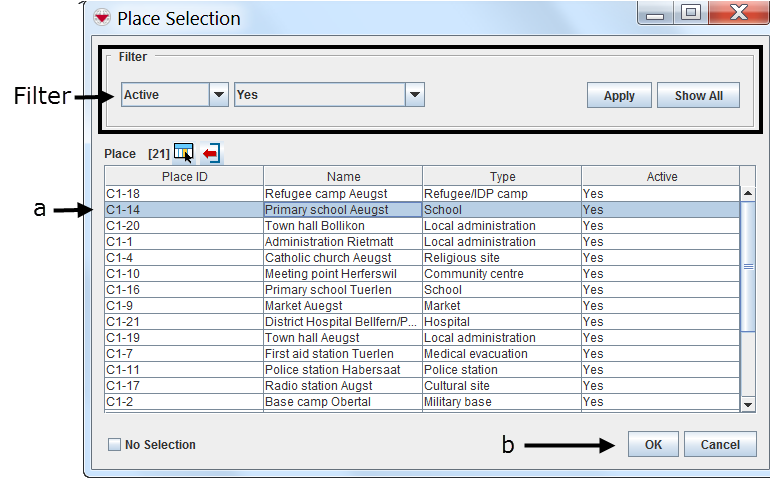Click the red arrow reset icon
Viewport: 770px width, 480px height.
pyautogui.click(x=211, y=152)
